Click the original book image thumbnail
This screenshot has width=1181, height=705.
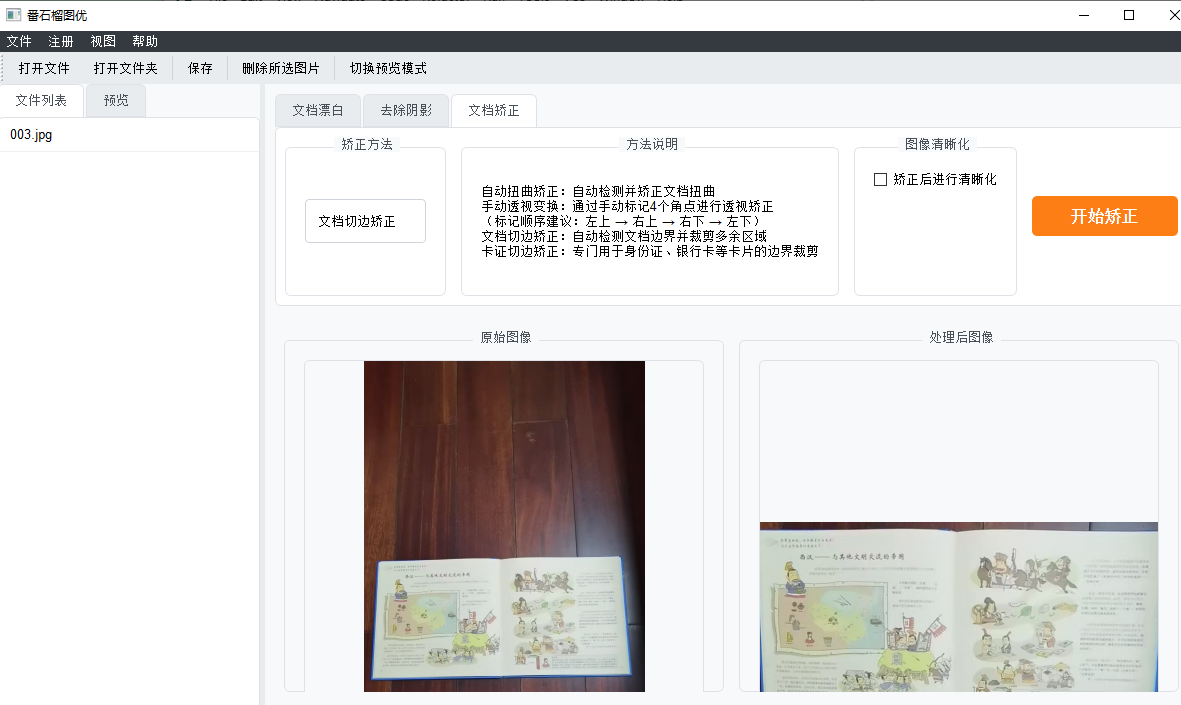pos(504,525)
